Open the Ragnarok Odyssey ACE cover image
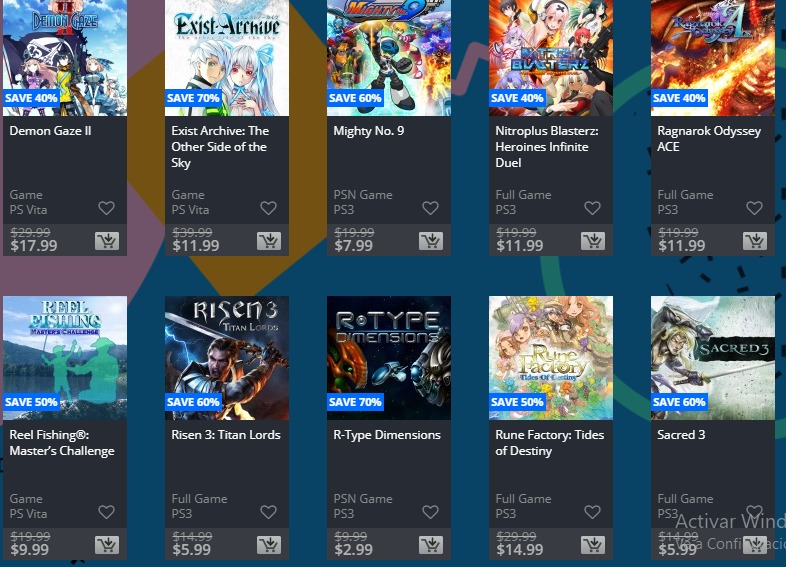 pos(712,58)
